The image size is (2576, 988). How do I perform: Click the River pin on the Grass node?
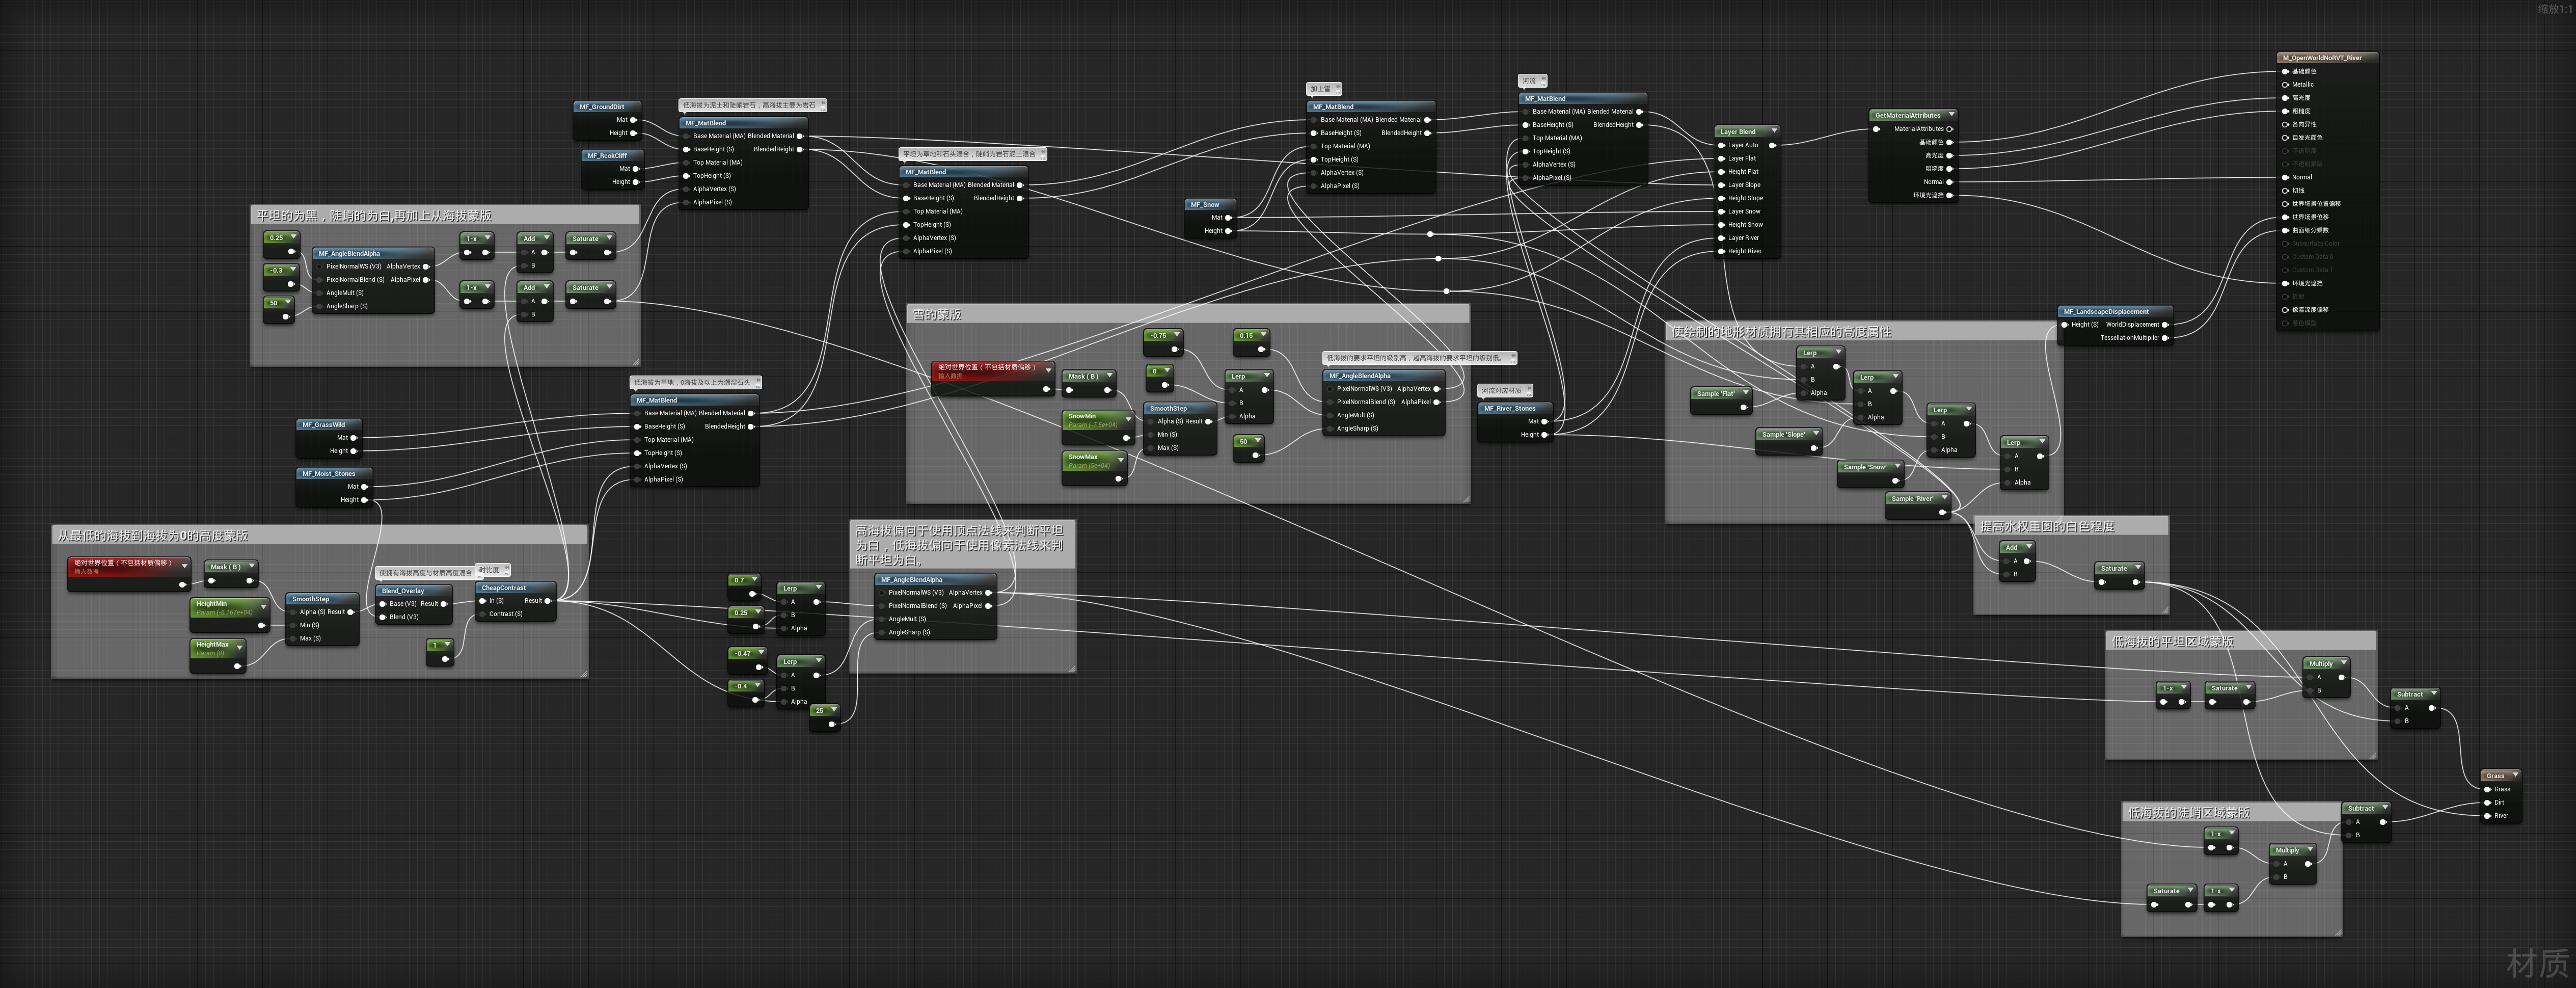tap(2487, 816)
